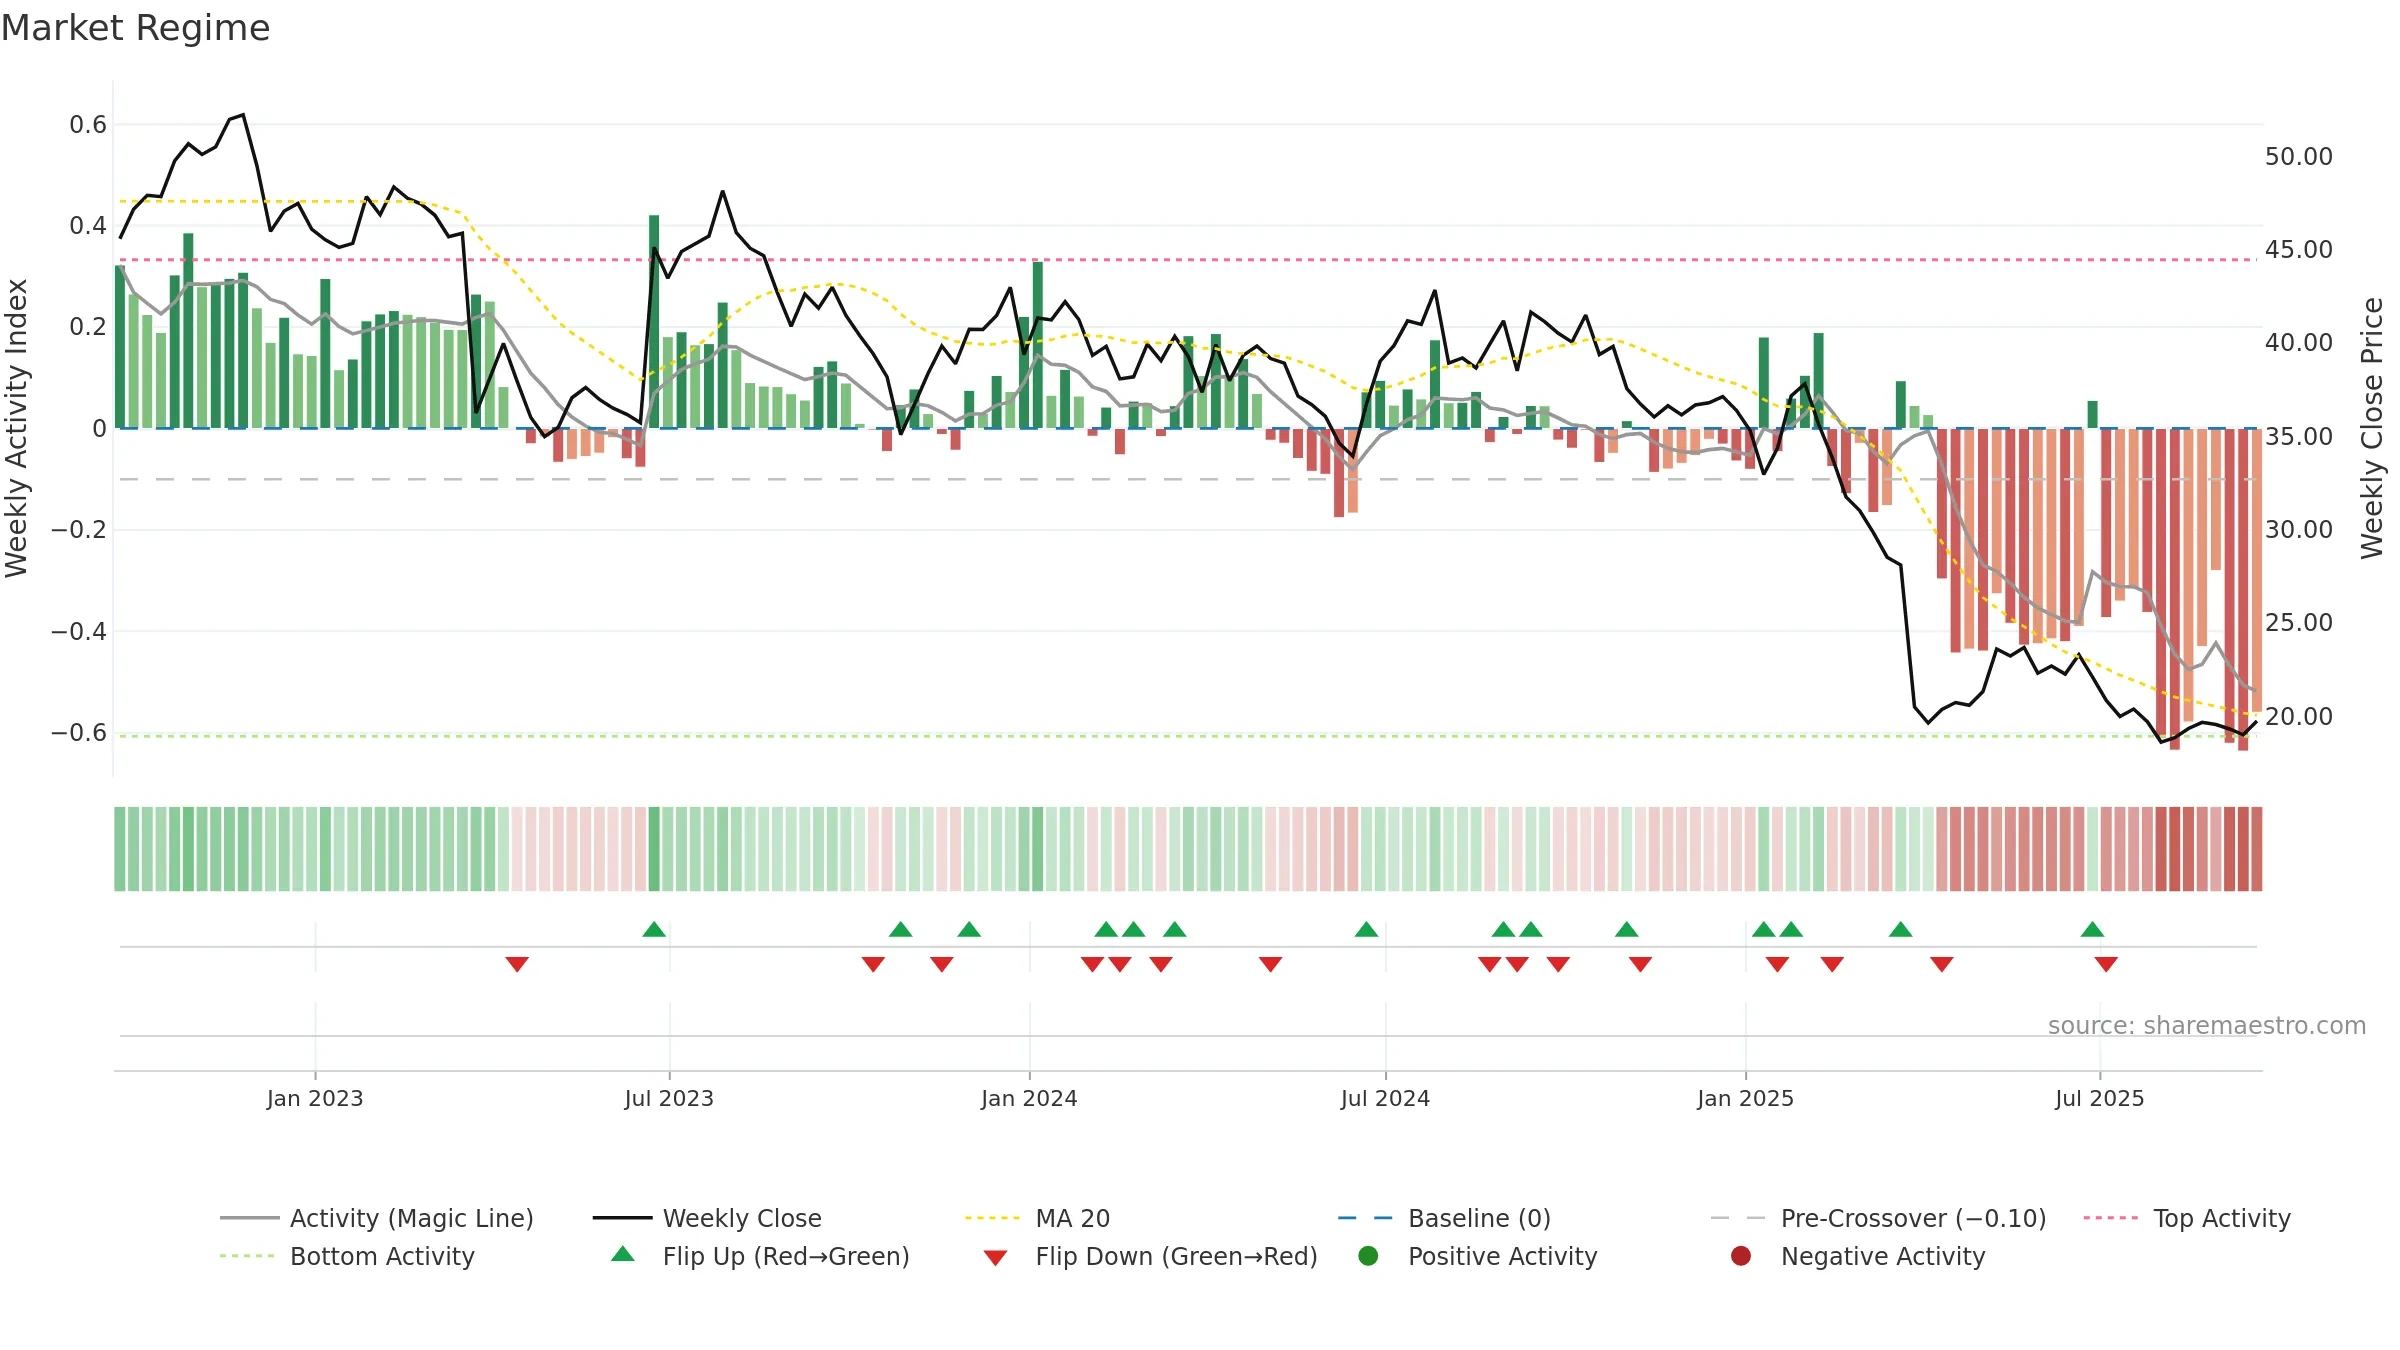Toggle Baseline (0) legend entry
This screenshot has width=2400, height=1350.
tap(1444, 1218)
